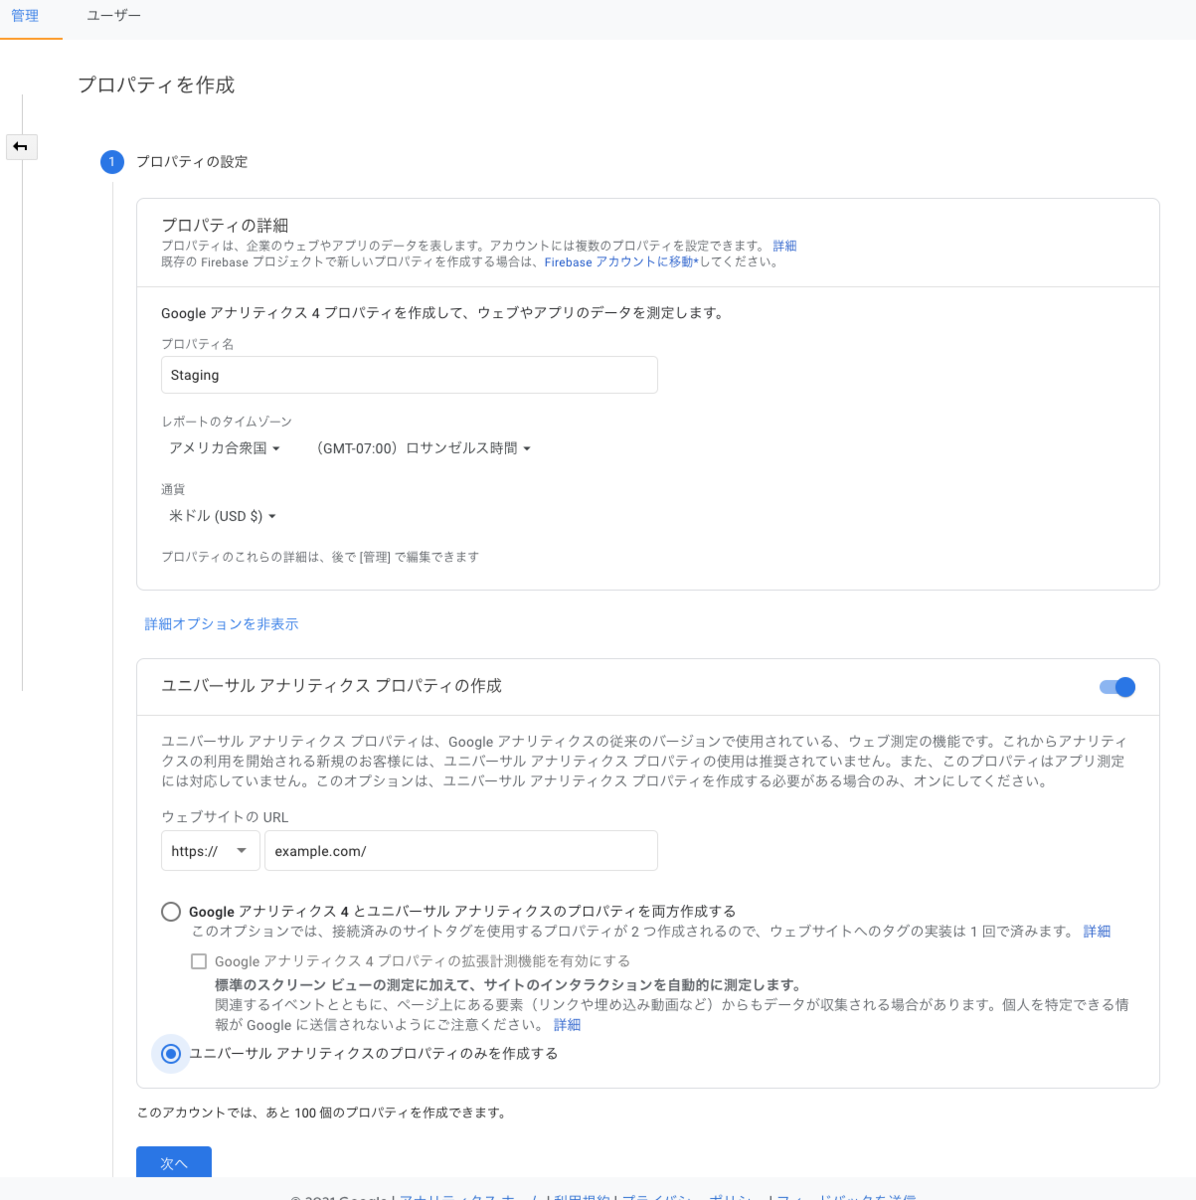Image resolution: width=1196 pixels, height=1200 pixels.
Task: Click the website URL field with example.com/
Action: pos(461,851)
